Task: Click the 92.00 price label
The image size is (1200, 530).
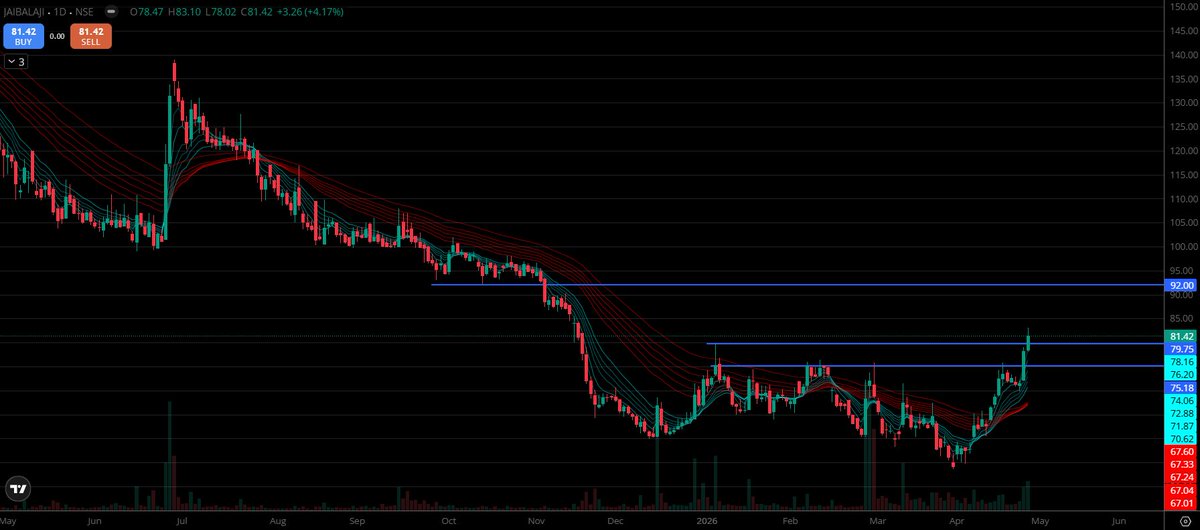Action: (1181, 285)
